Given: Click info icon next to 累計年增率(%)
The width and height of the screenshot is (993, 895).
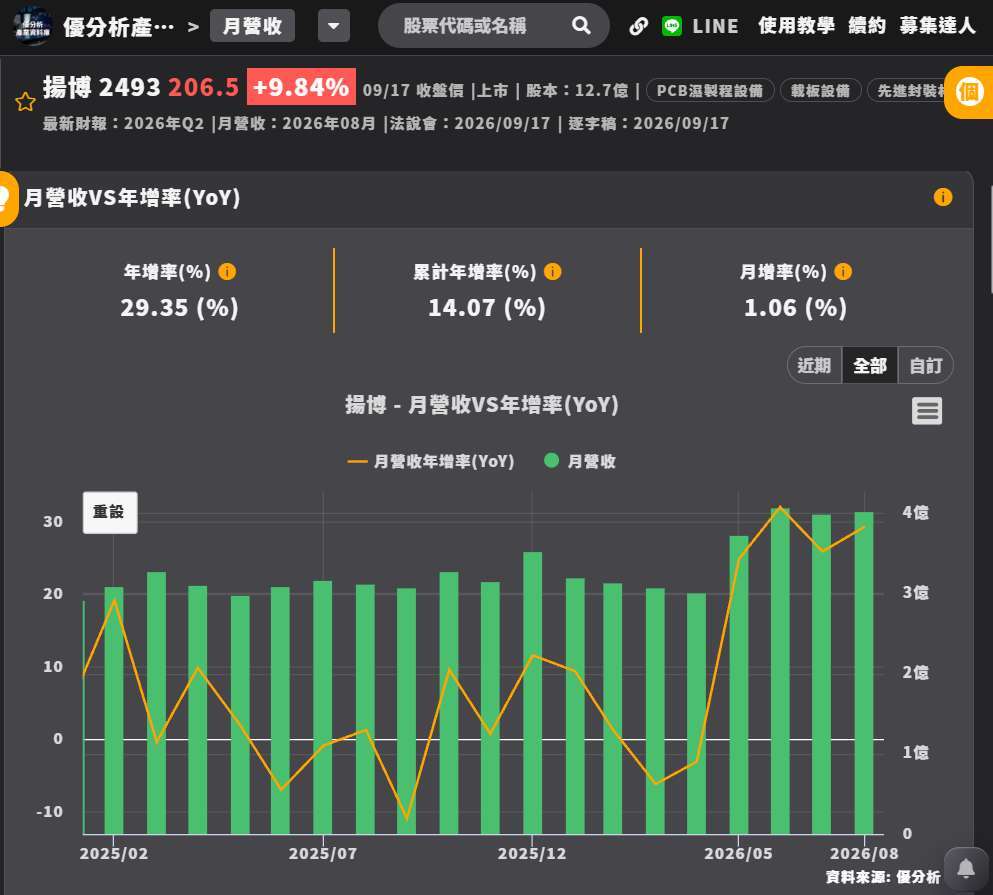Looking at the screenshot, I should (552, 272).
